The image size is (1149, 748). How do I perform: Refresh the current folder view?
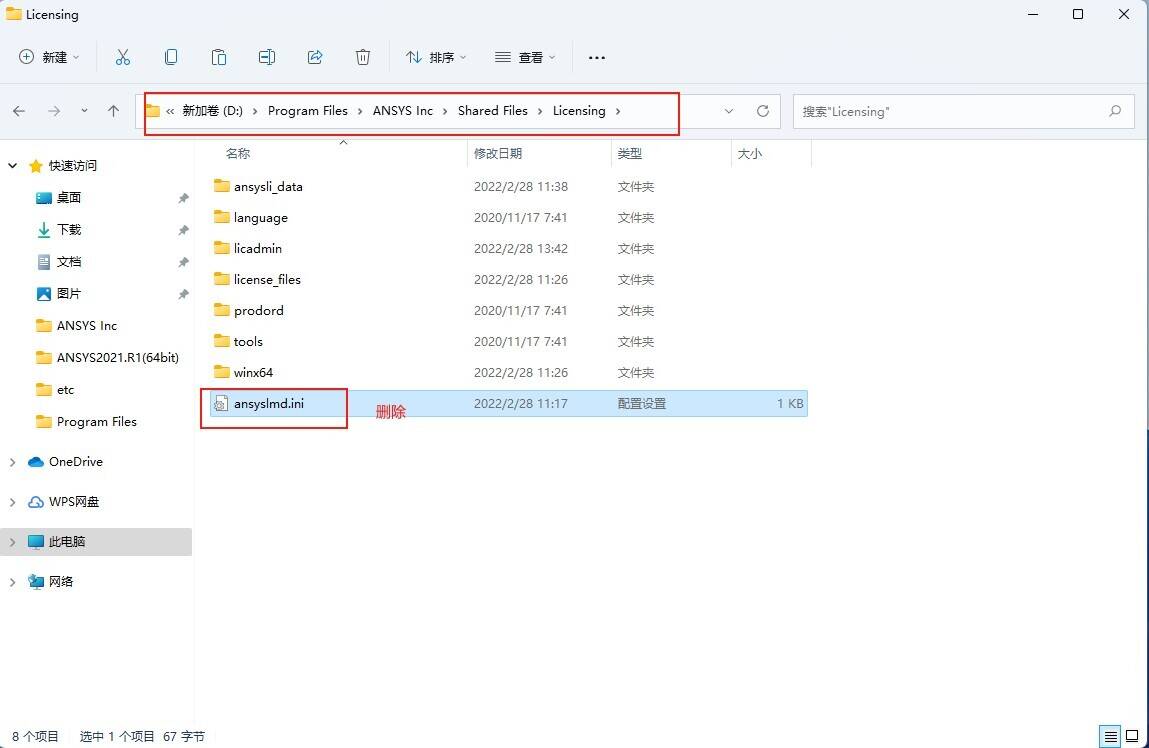pyautogui.click(x=763, y=111)
